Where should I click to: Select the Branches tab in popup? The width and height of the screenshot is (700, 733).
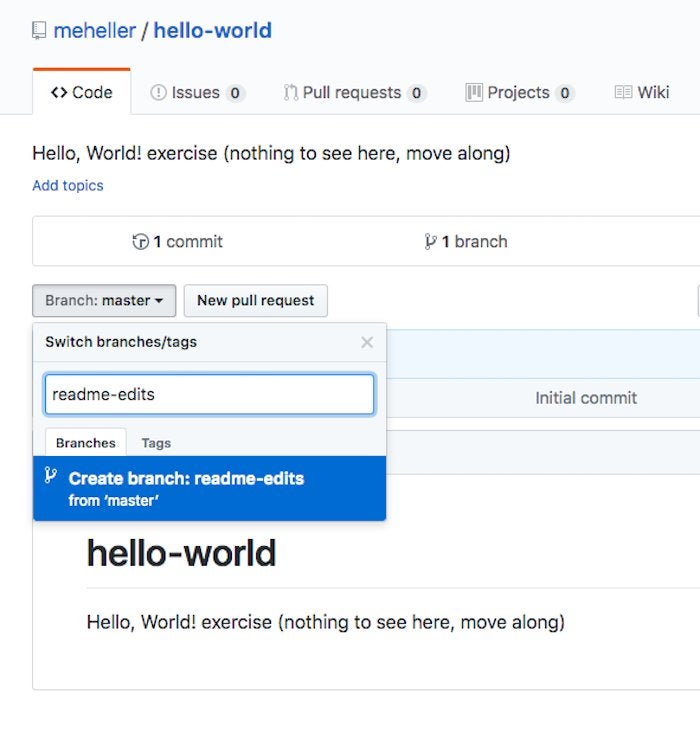pos(86,442)
